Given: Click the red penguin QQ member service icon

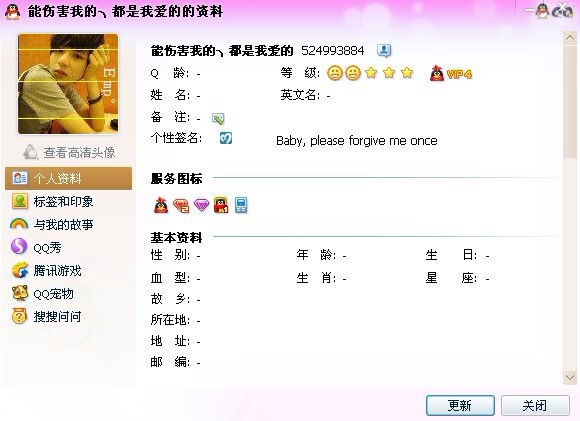Looking at the screenshot, I should [161, 205].
